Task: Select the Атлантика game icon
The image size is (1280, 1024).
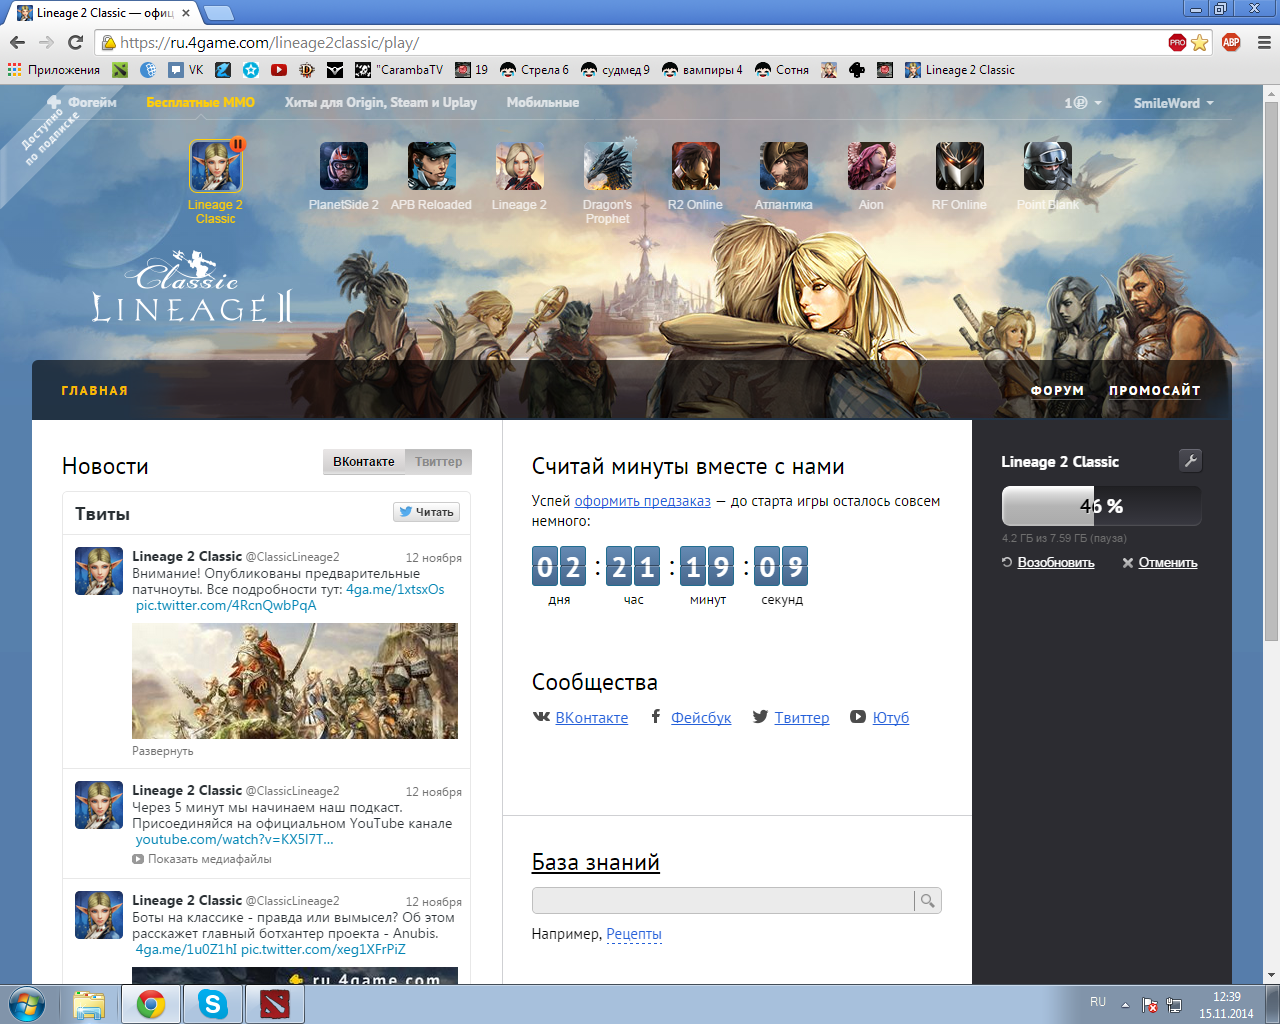Action: [x=784, y=166]
